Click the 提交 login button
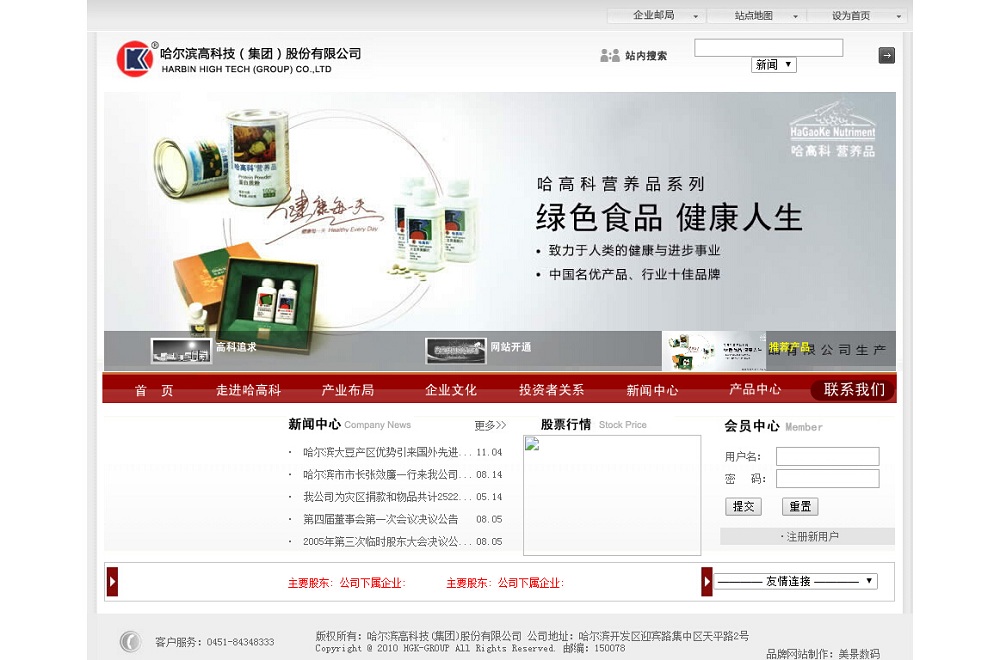Viewport: 1000px width, 660px height. click(743, 506)
